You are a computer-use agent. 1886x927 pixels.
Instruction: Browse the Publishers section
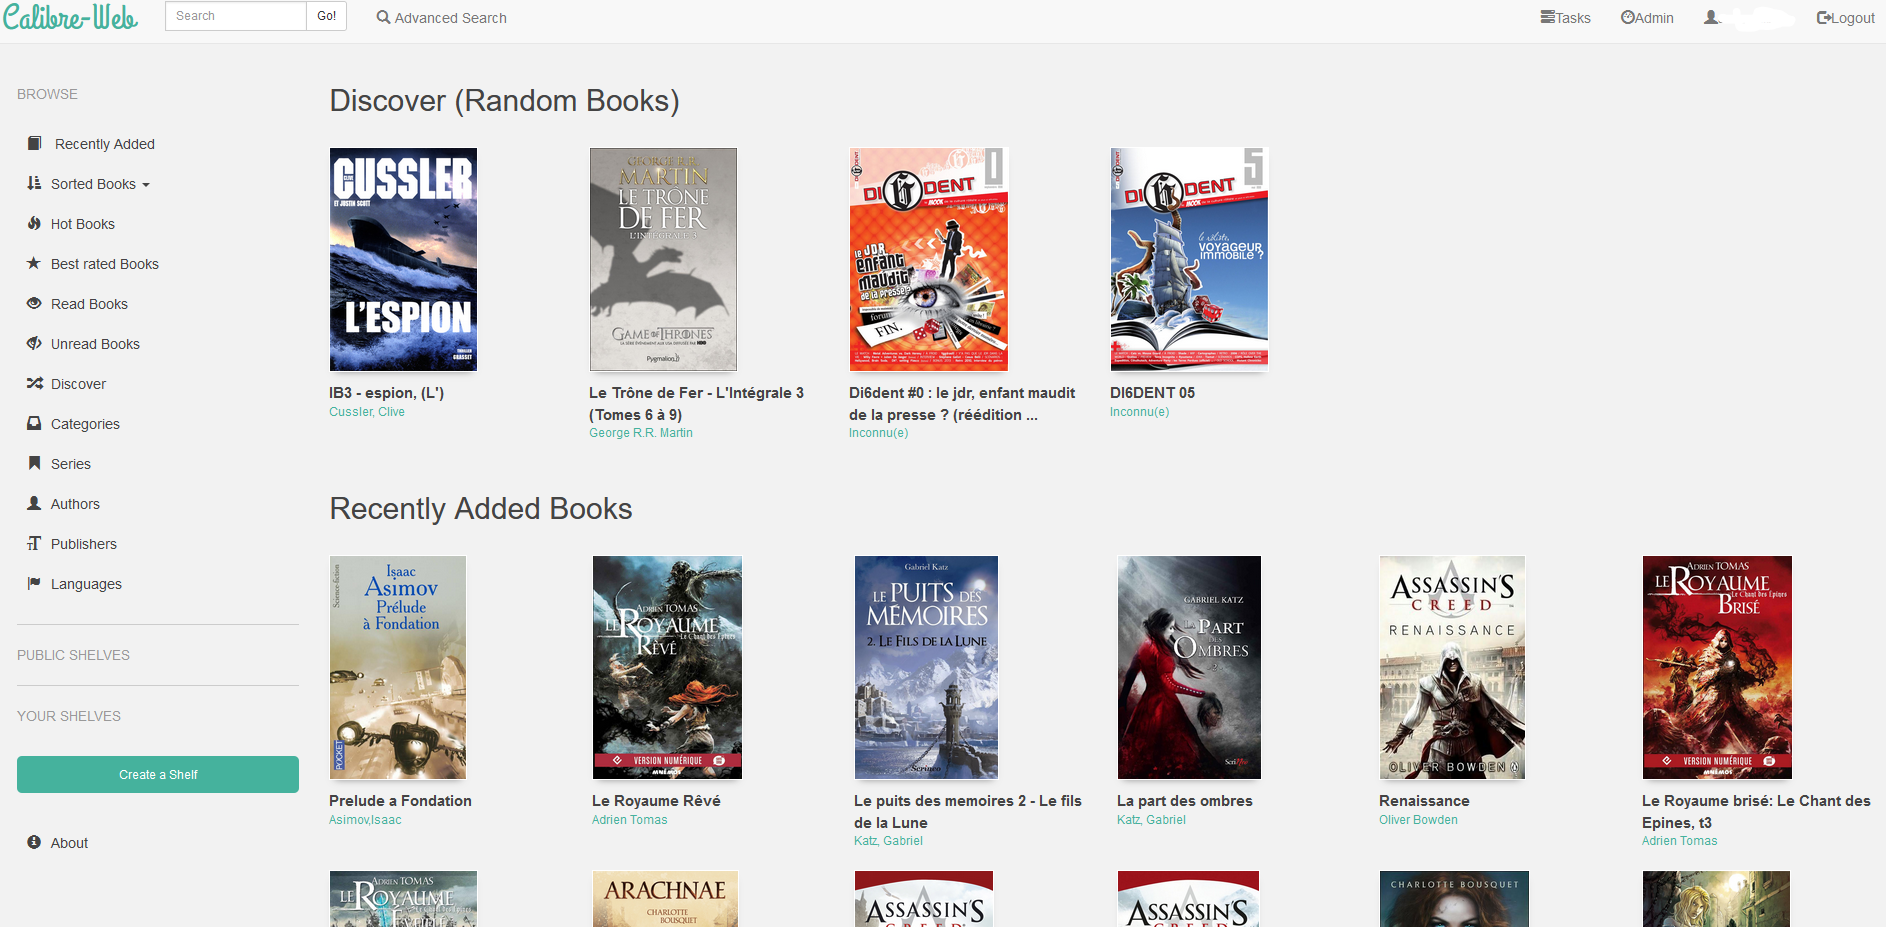(84, 544)
